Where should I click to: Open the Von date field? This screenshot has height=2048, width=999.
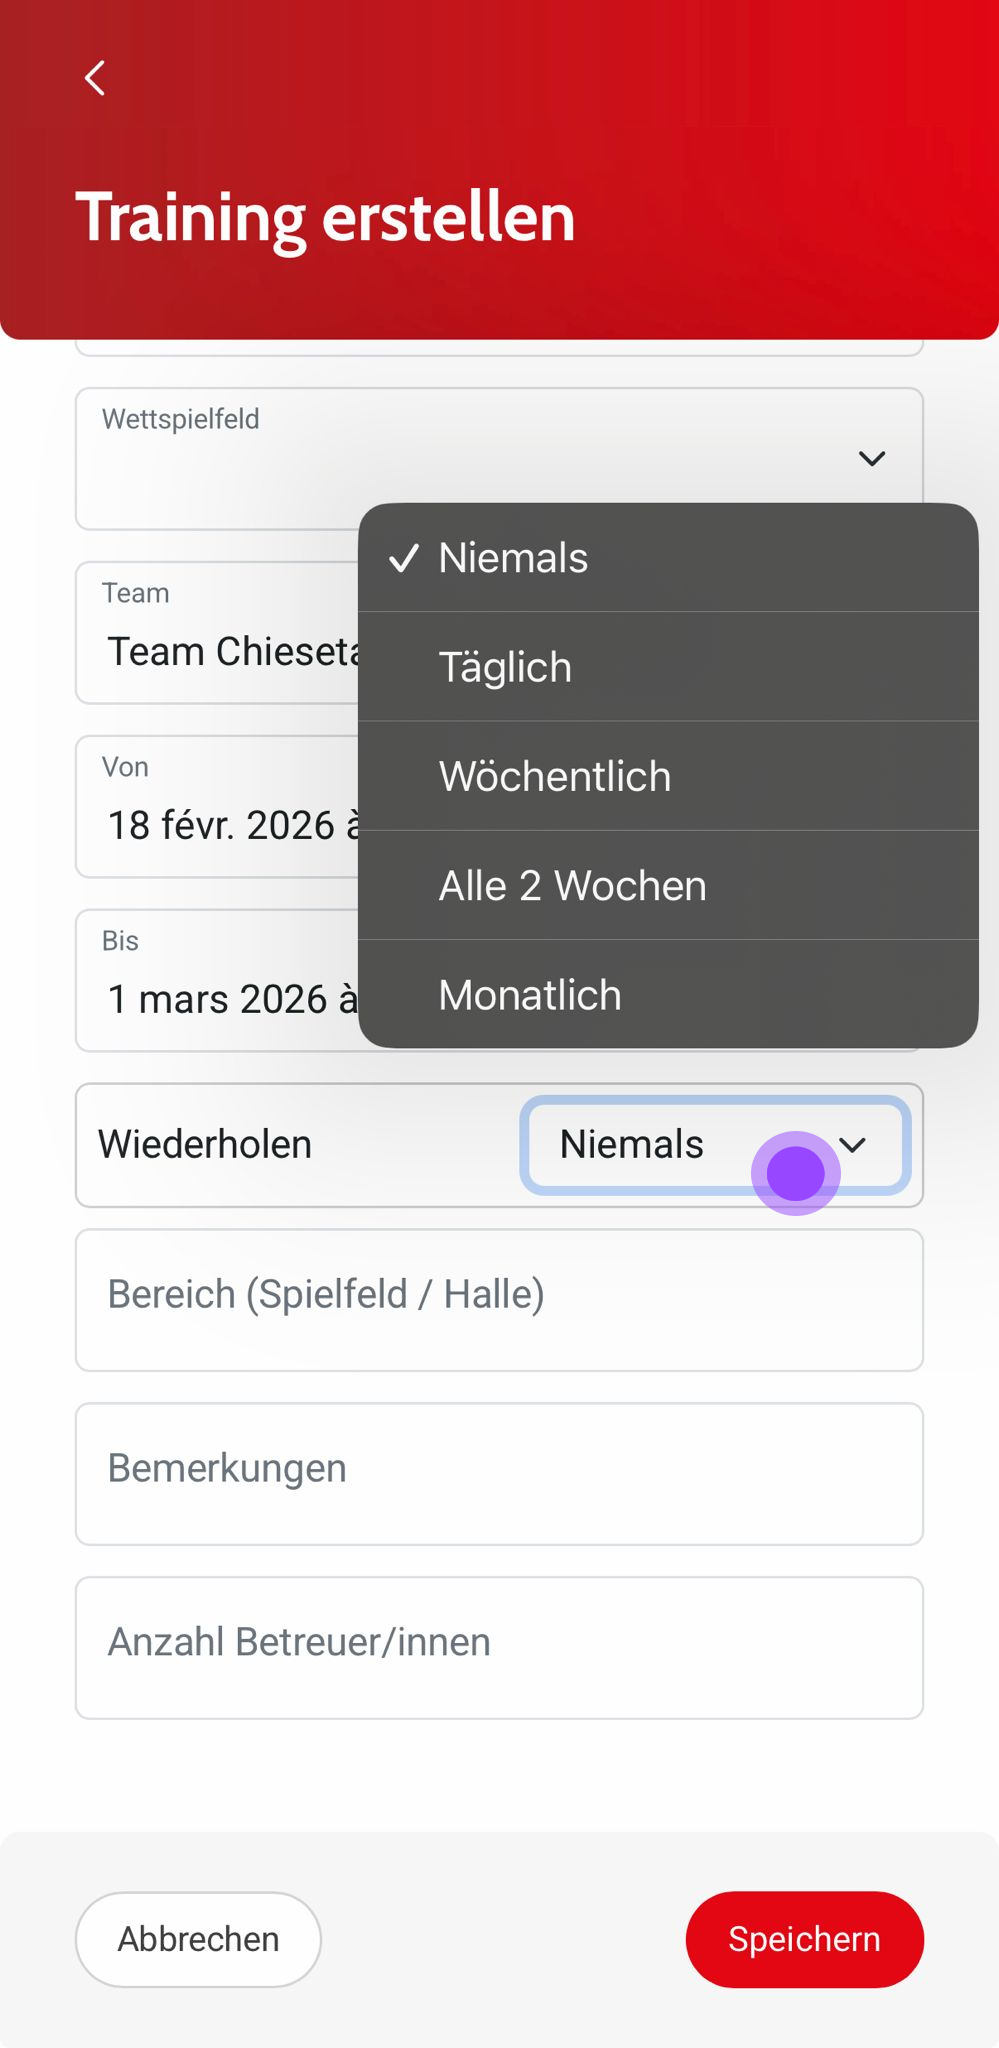pyautogui.click(x=216, y=807)
